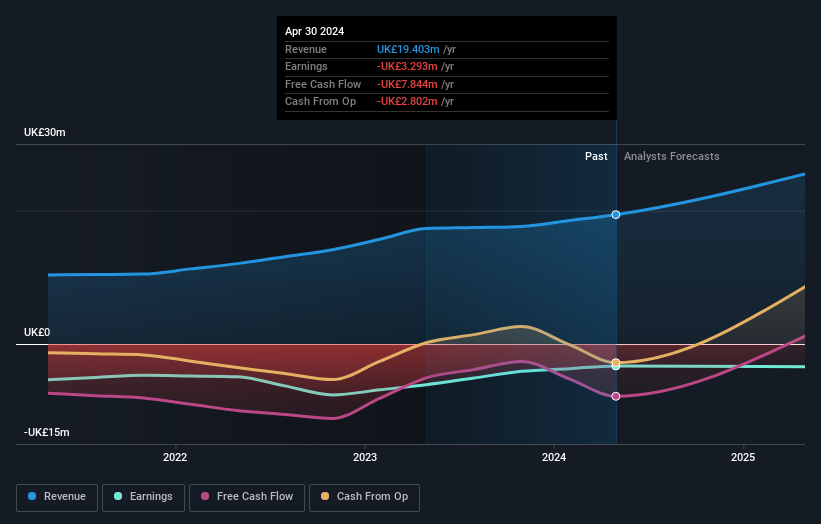Click the -UK£3.293m earnings value
The image size is (821, 524).
(407, 66)
